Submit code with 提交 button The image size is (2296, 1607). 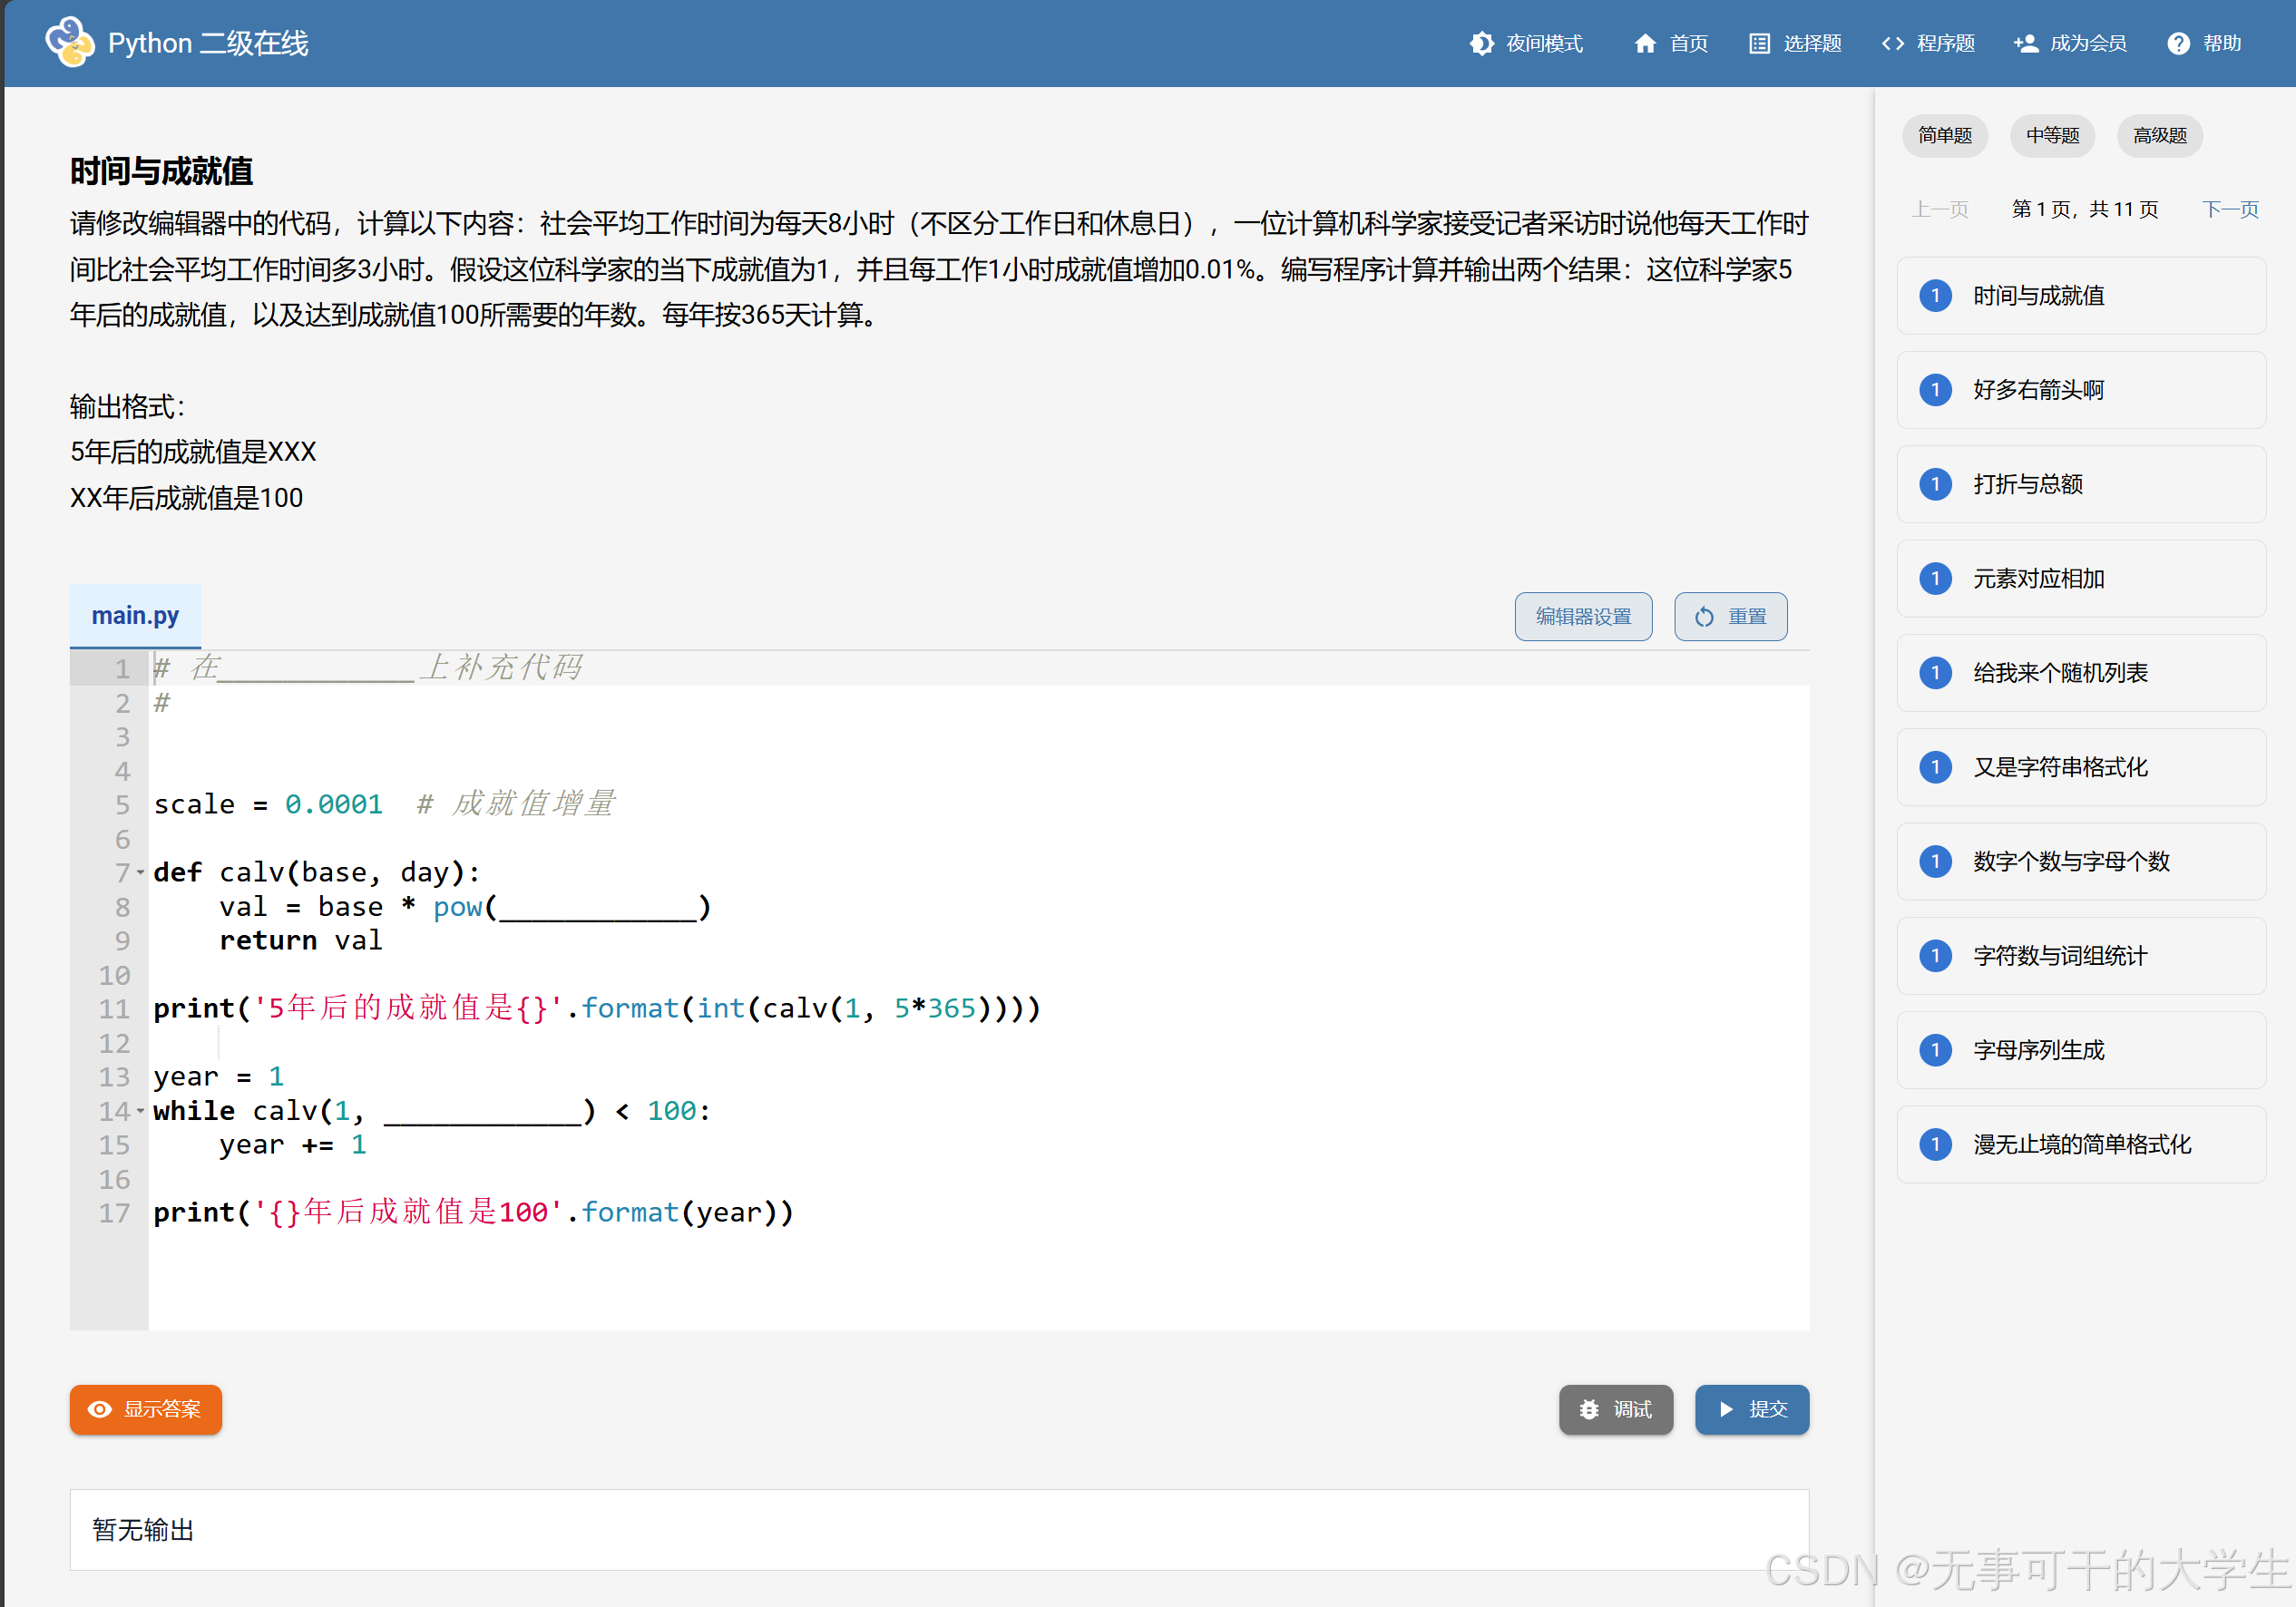(x=1751, y=1408)
